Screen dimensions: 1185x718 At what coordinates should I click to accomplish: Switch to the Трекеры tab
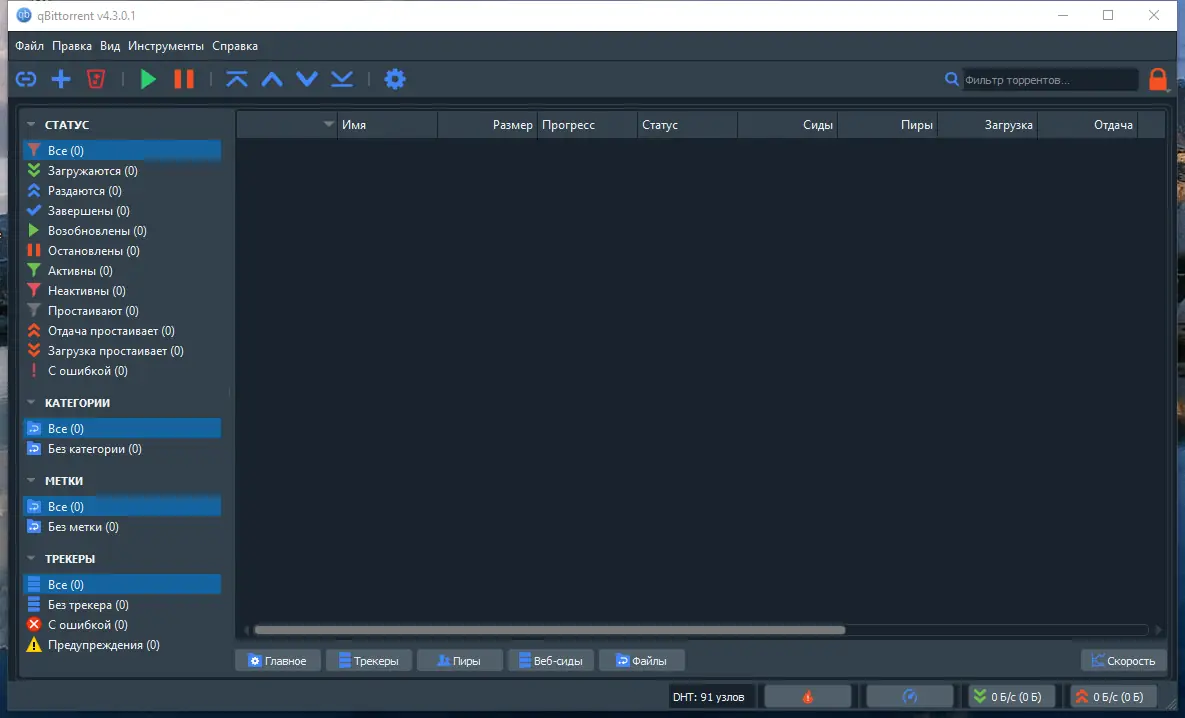[368, 661]
